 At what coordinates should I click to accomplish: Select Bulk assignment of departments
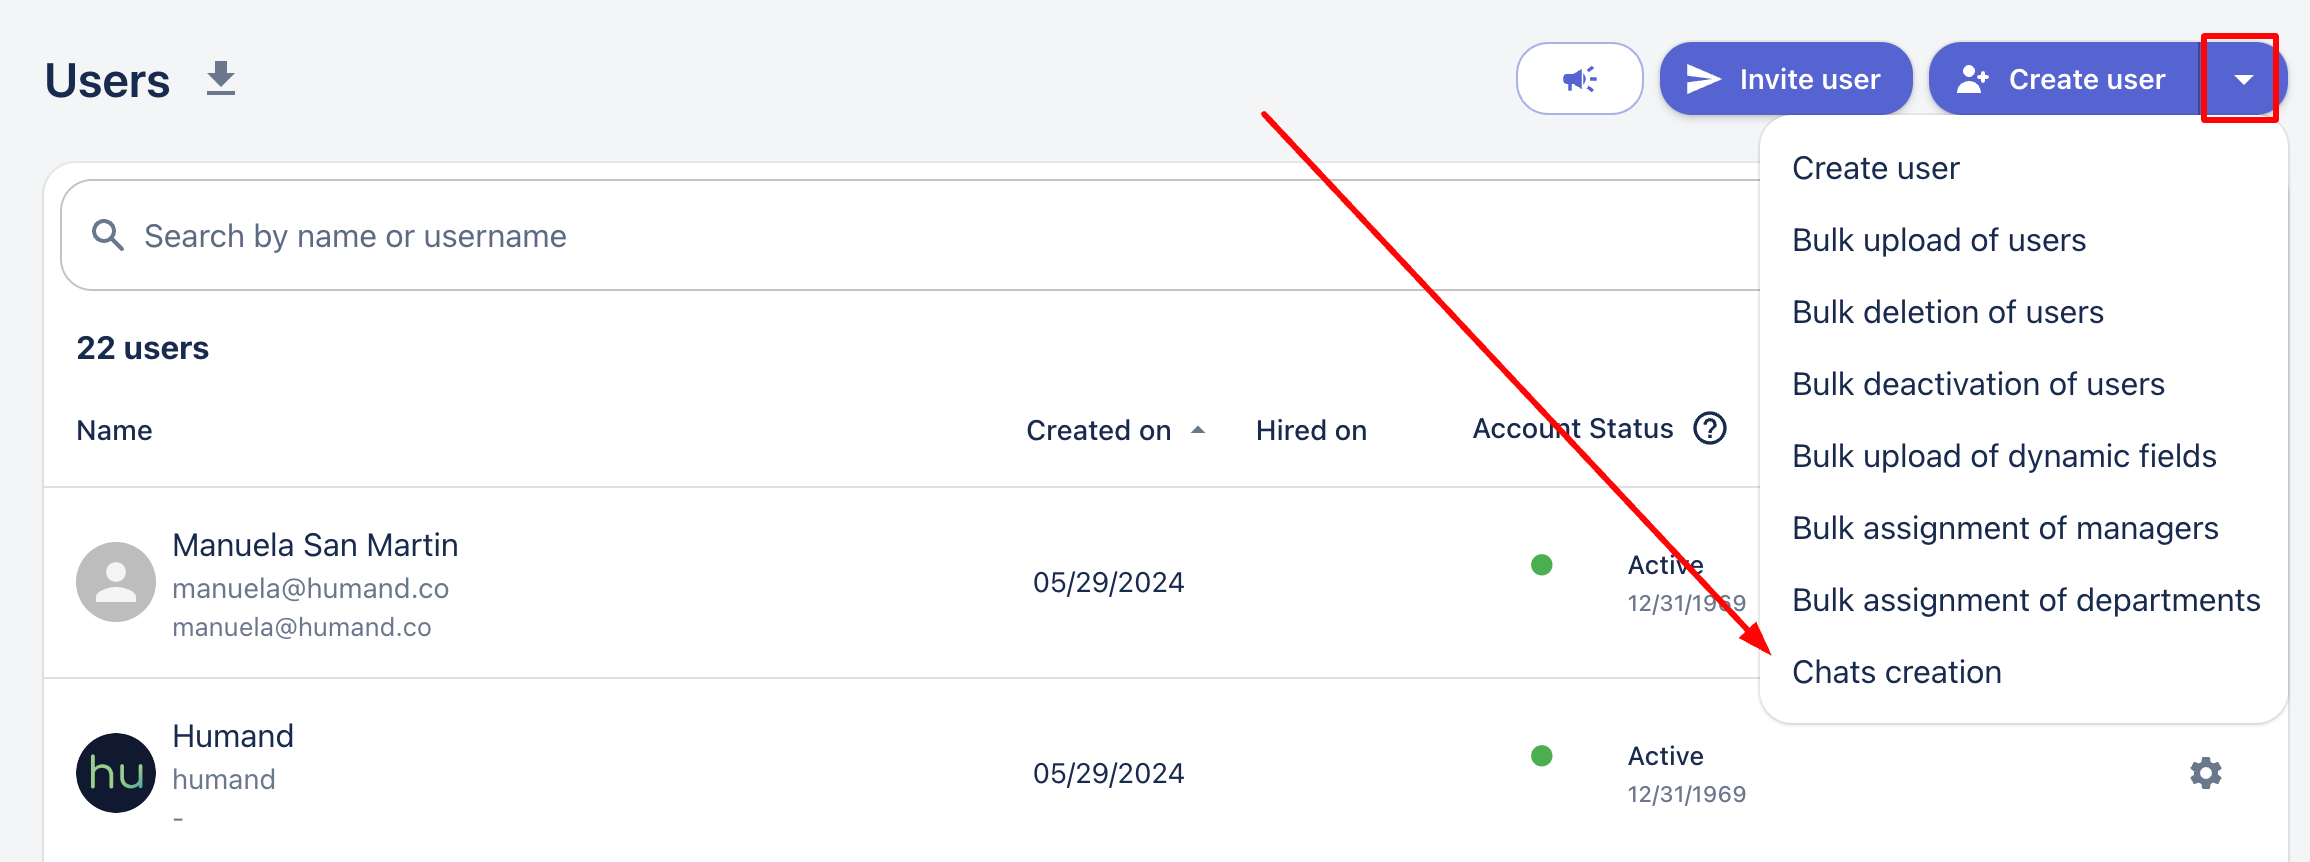(2025, 600)
